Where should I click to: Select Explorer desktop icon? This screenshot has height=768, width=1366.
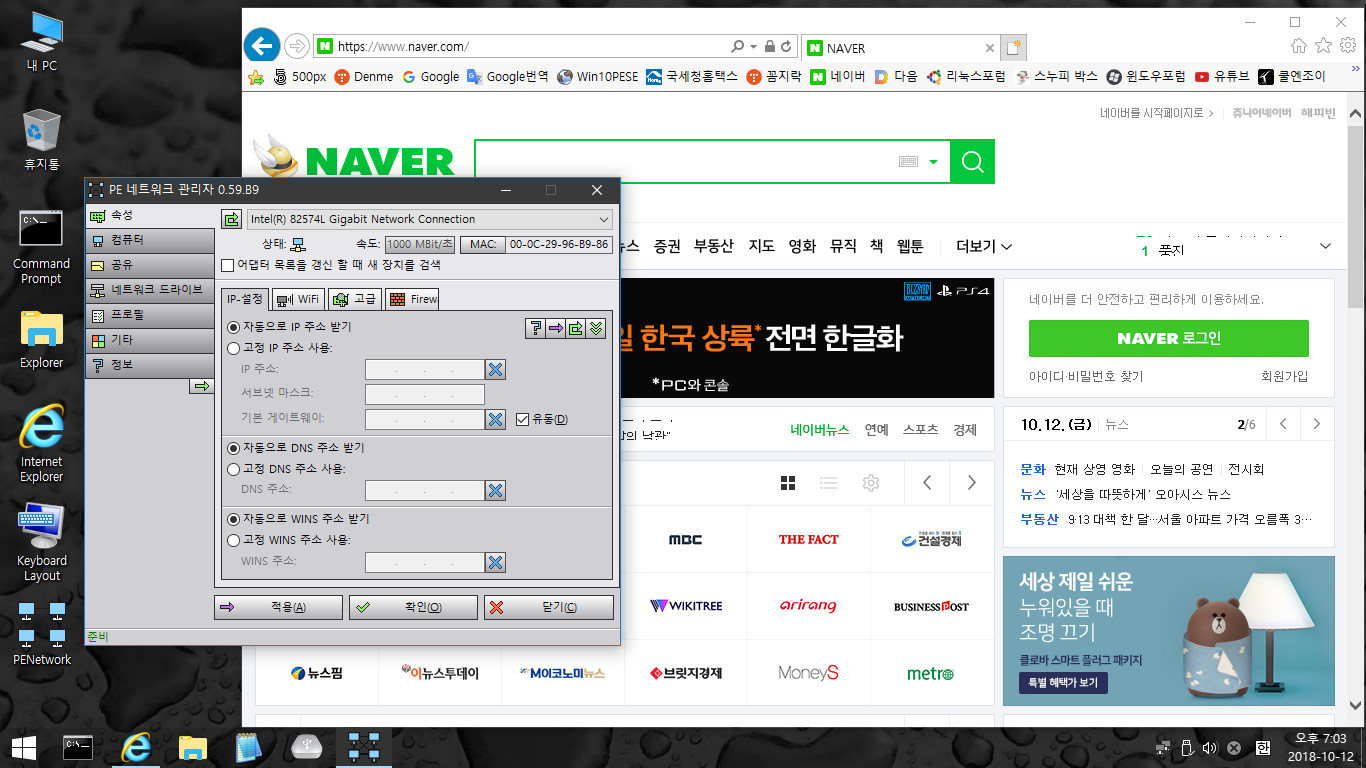point(41,339)
